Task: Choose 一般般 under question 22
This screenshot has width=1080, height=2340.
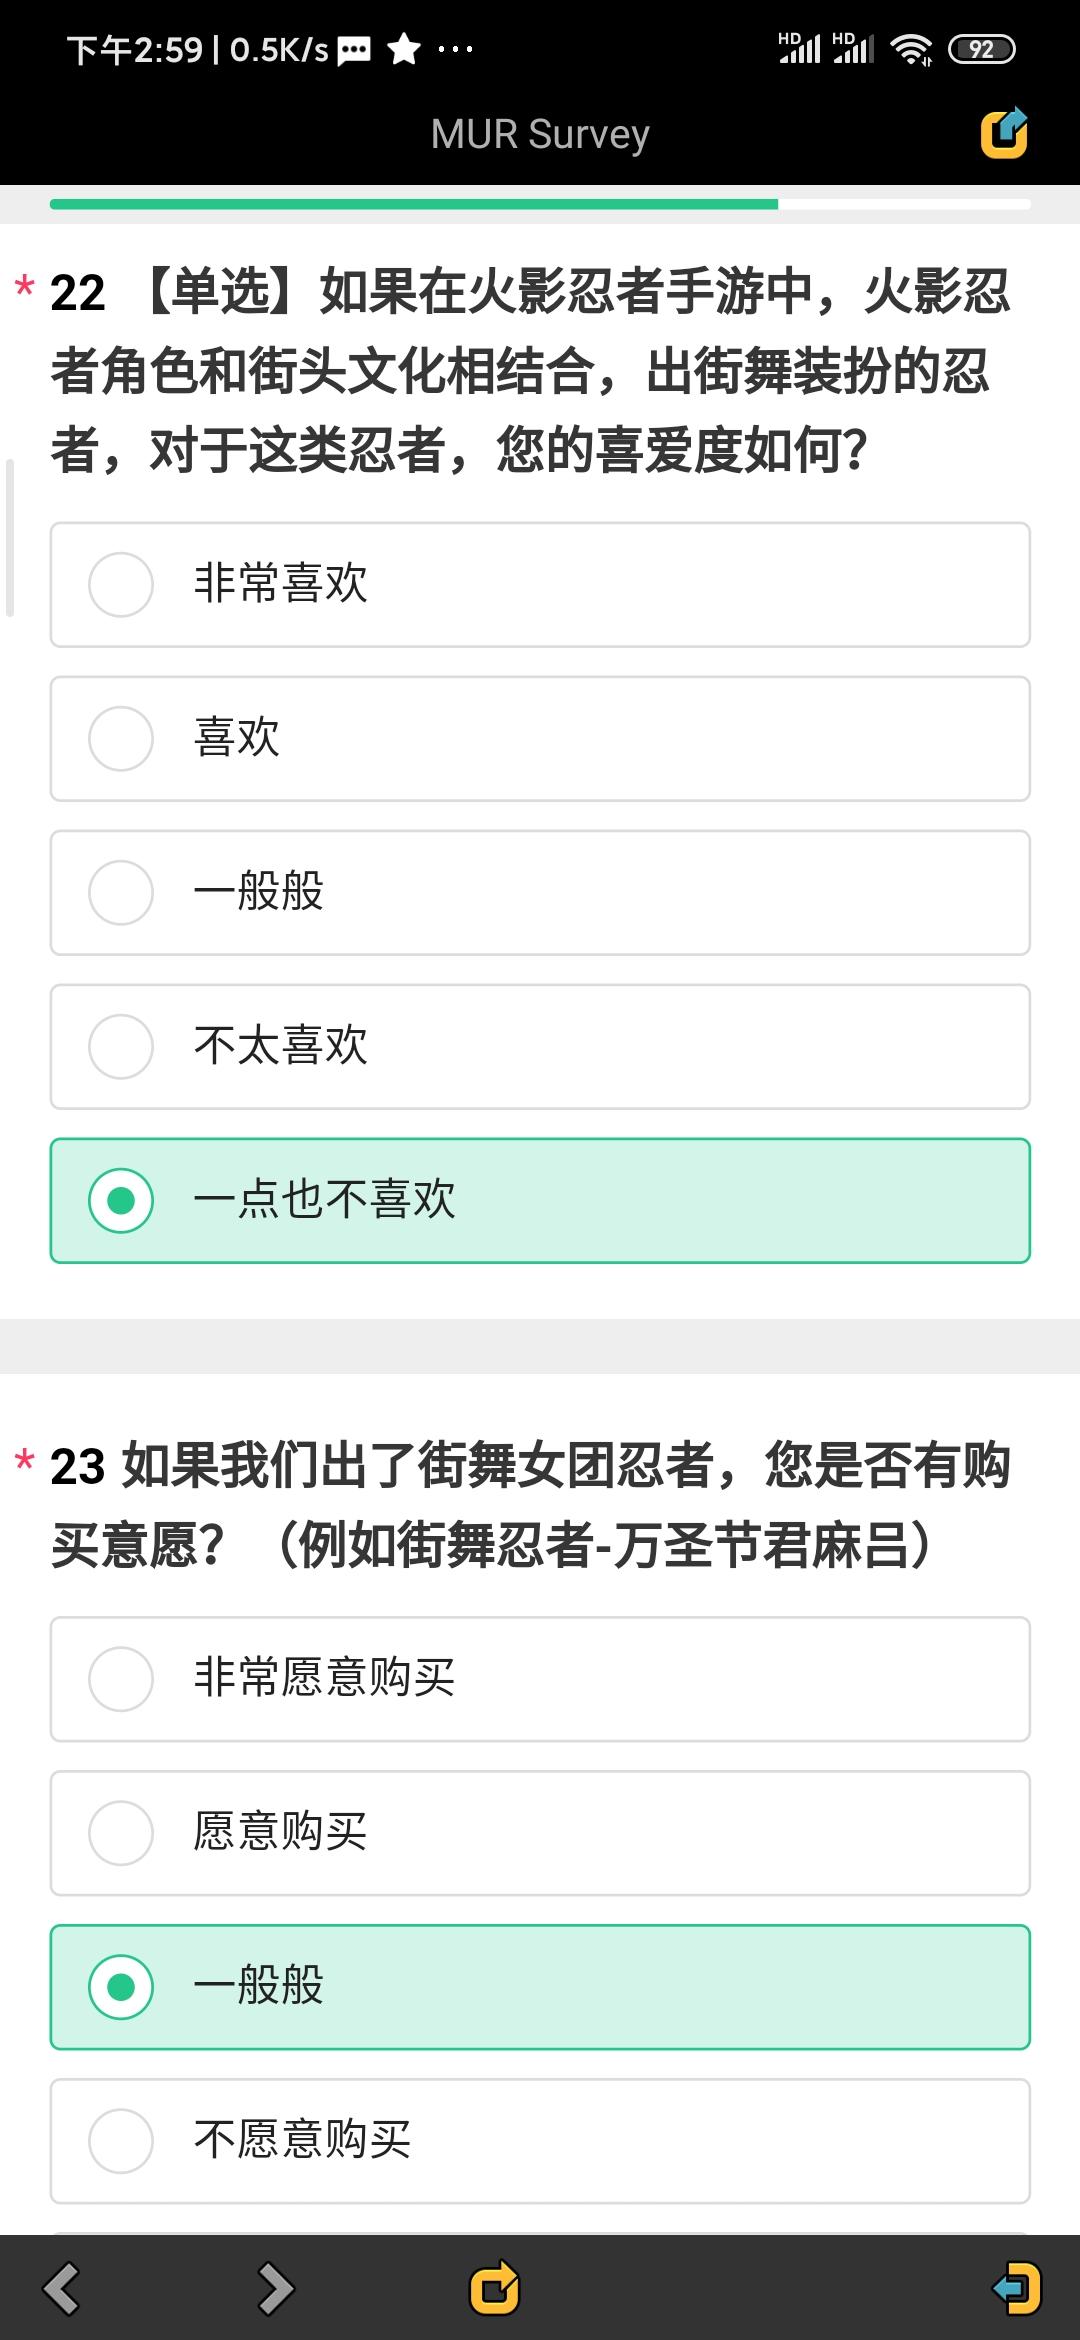Action: click(x=540, y=893)
